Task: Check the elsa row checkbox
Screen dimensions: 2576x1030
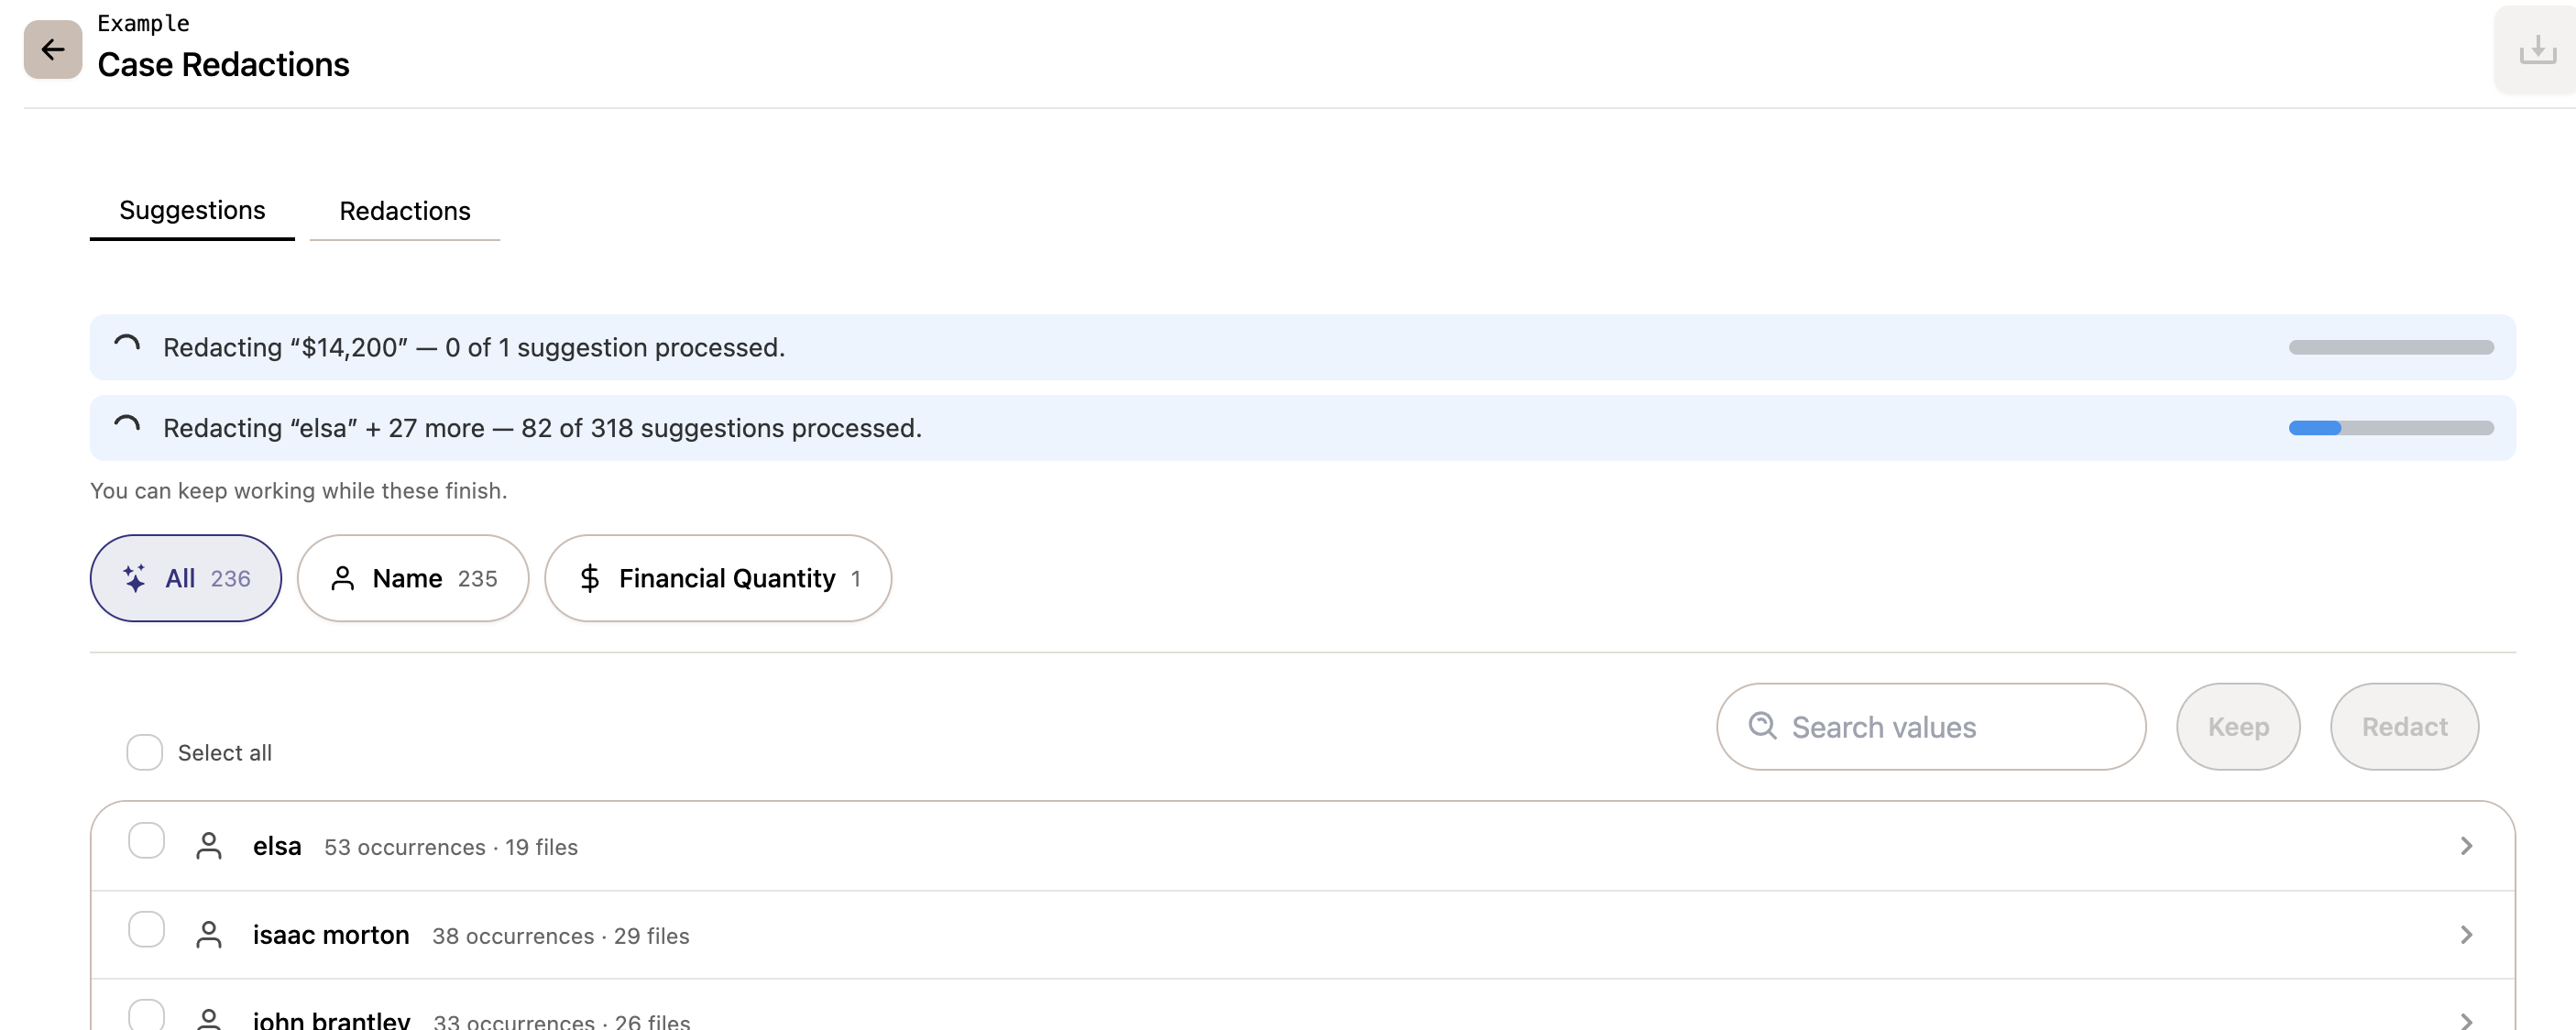Action: (x=146, y=841)
